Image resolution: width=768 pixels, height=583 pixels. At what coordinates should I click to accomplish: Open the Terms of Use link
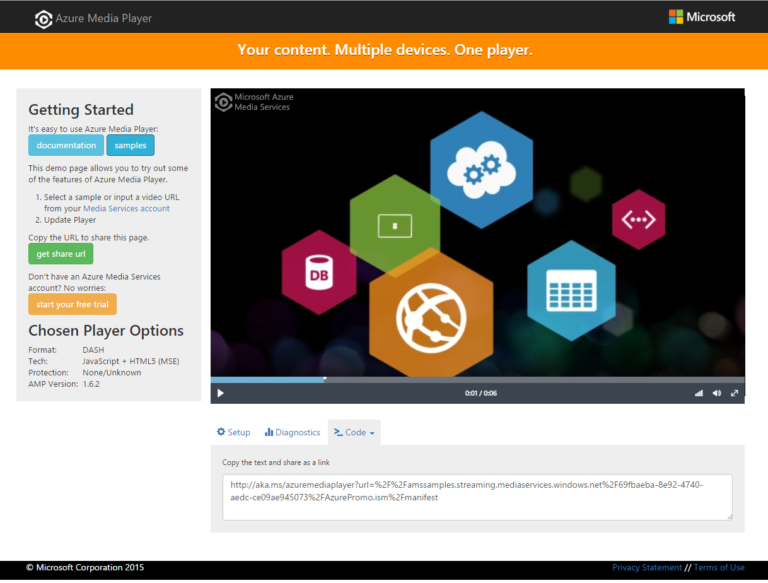(719, 567)
